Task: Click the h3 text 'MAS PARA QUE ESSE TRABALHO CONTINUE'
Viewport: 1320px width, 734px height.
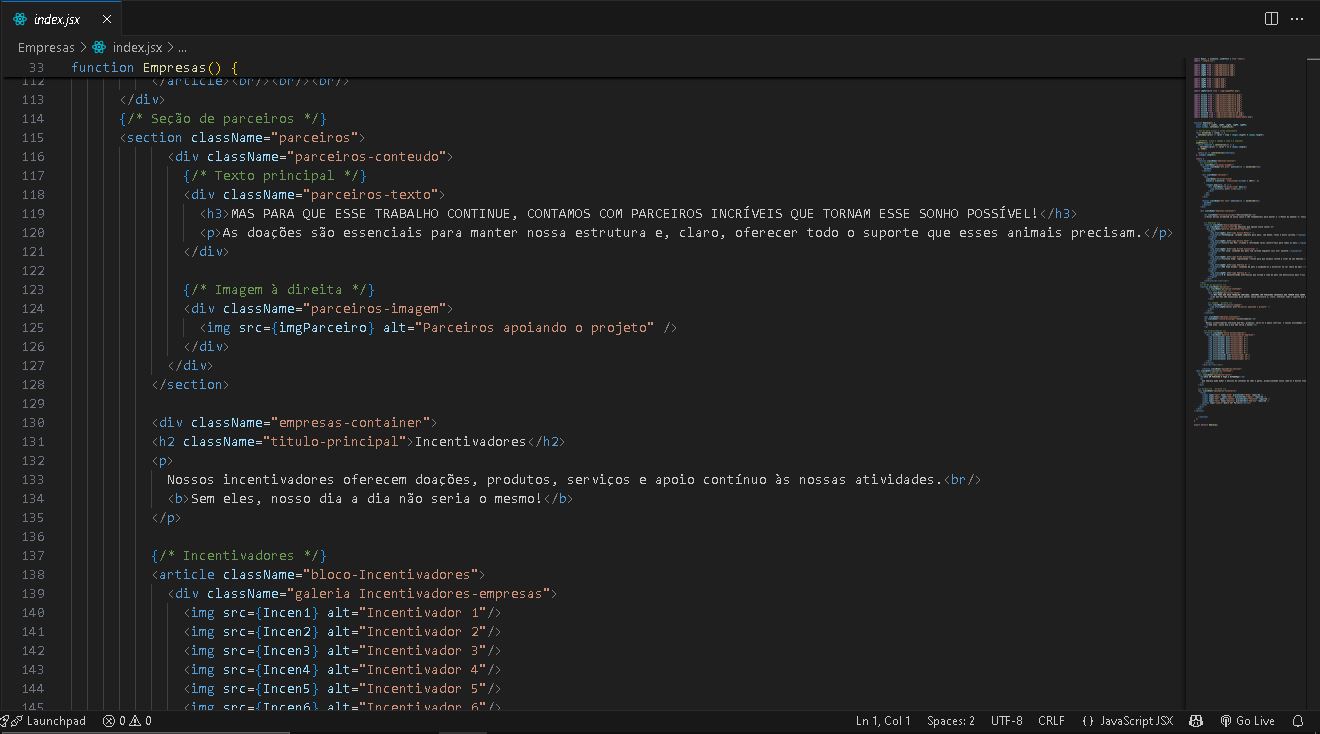Action: tap(374, 213)
